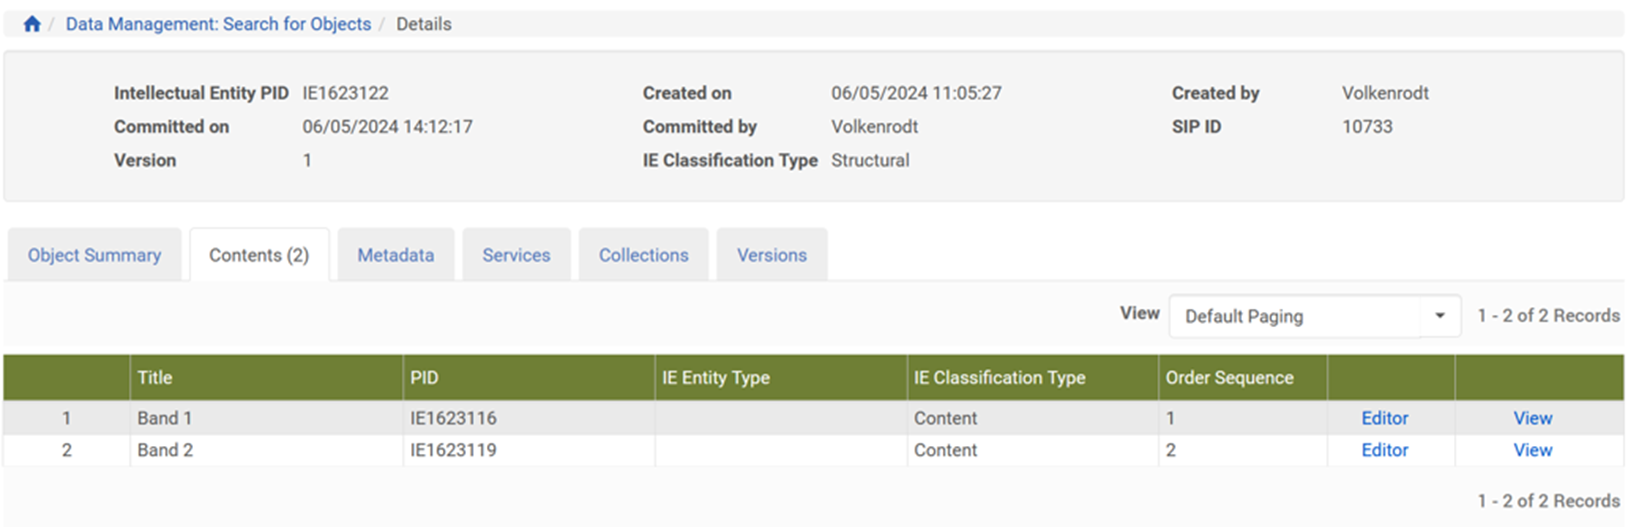Sort by the PID column header
The image size is (1628, 527).
[424, 378]
